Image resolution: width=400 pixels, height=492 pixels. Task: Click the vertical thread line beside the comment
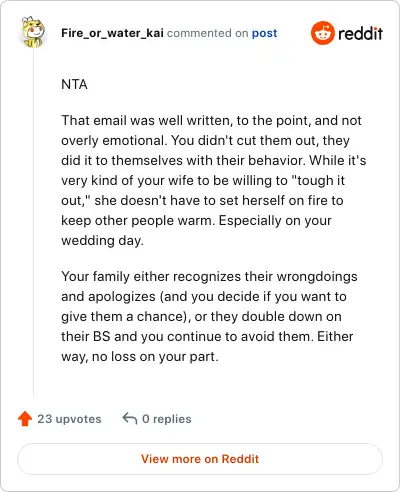pyautogui.click(x=33, y=222)
